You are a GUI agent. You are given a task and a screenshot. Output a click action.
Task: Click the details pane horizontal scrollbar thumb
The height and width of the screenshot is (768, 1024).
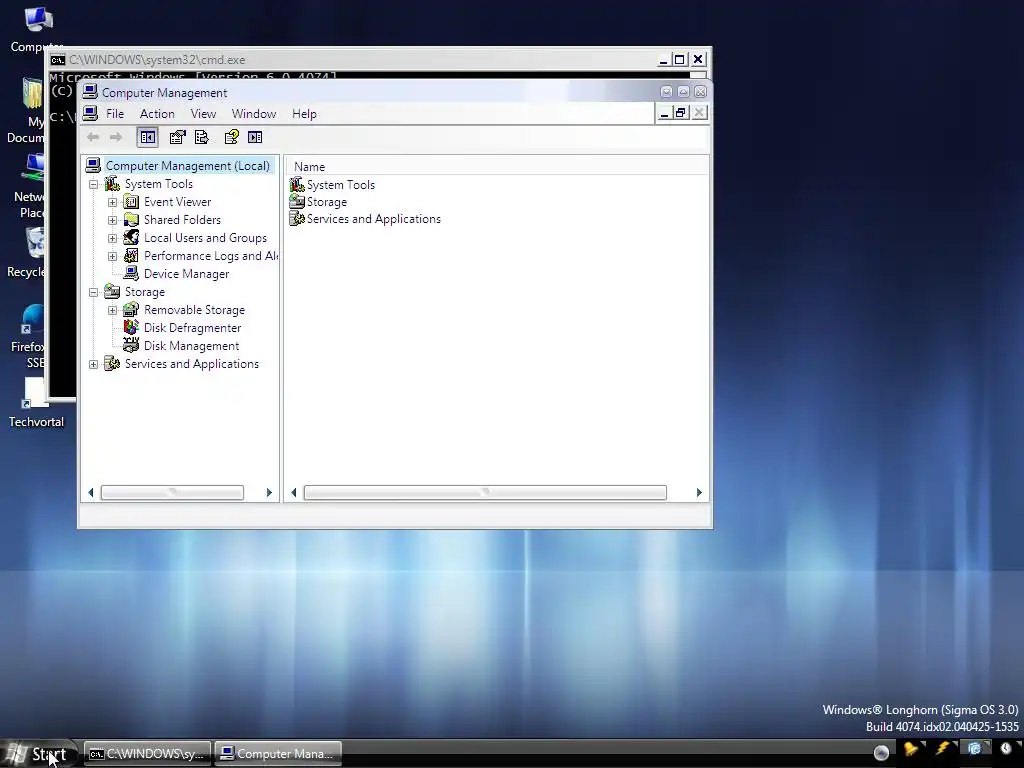[x=485, y=492]
